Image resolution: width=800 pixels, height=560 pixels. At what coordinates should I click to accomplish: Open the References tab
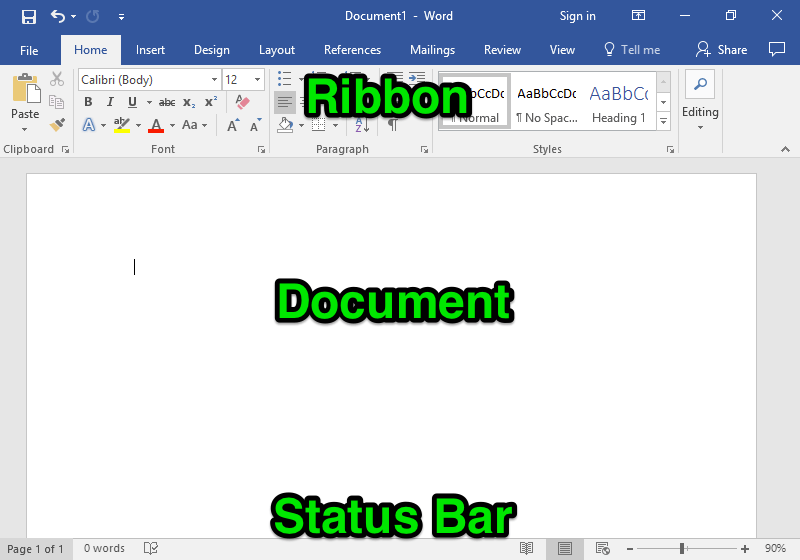(352, 50)
